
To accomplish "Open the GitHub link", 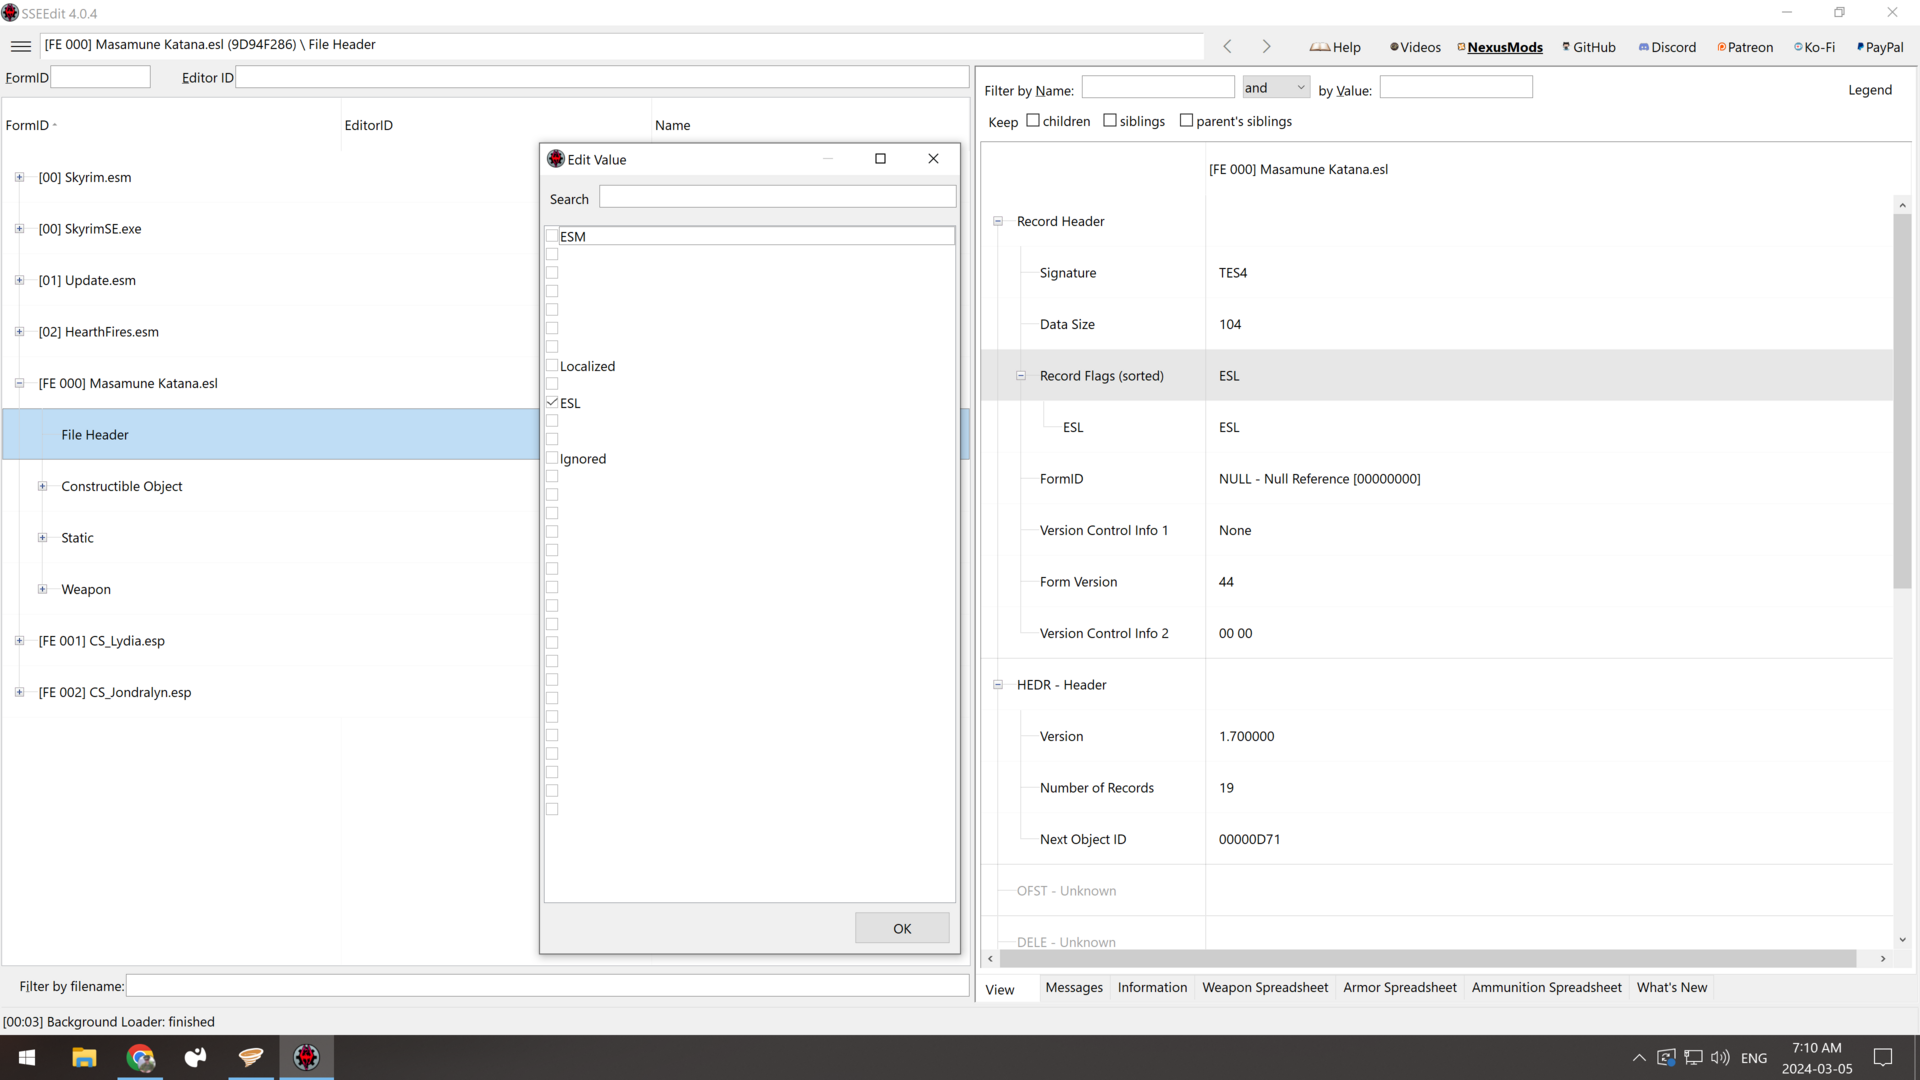I will [x=1589, y=47].
